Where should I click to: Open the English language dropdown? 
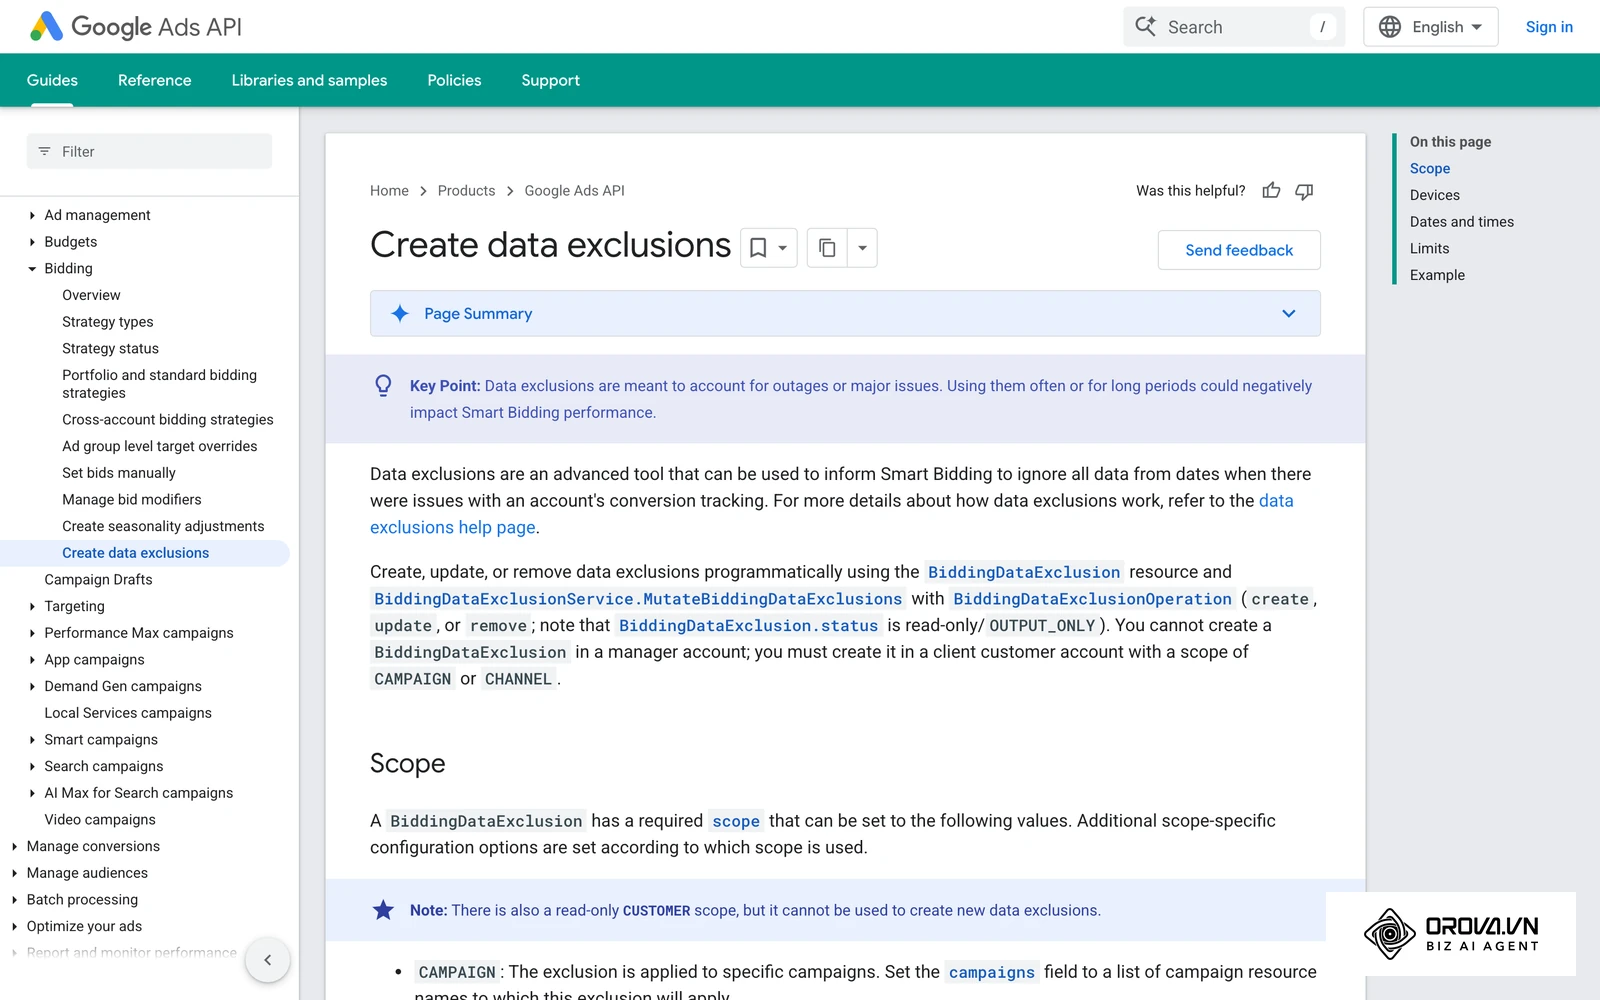pos(1431,27)
